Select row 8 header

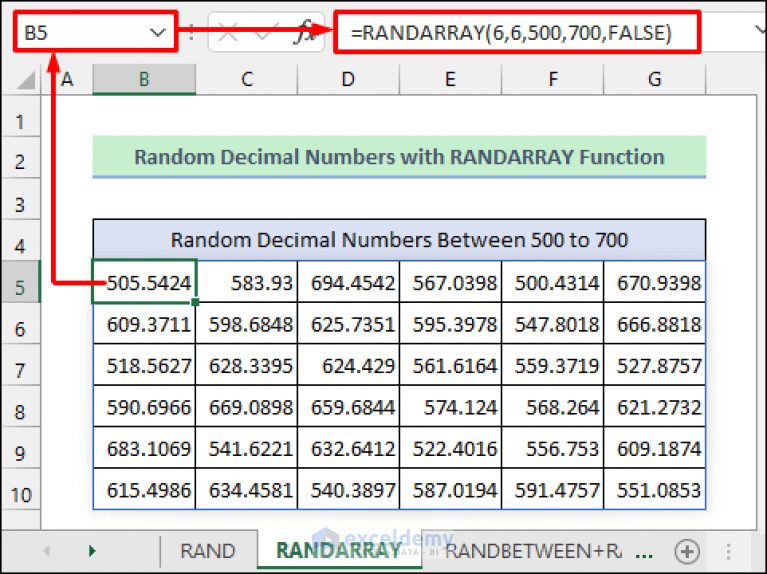(21, 406)
